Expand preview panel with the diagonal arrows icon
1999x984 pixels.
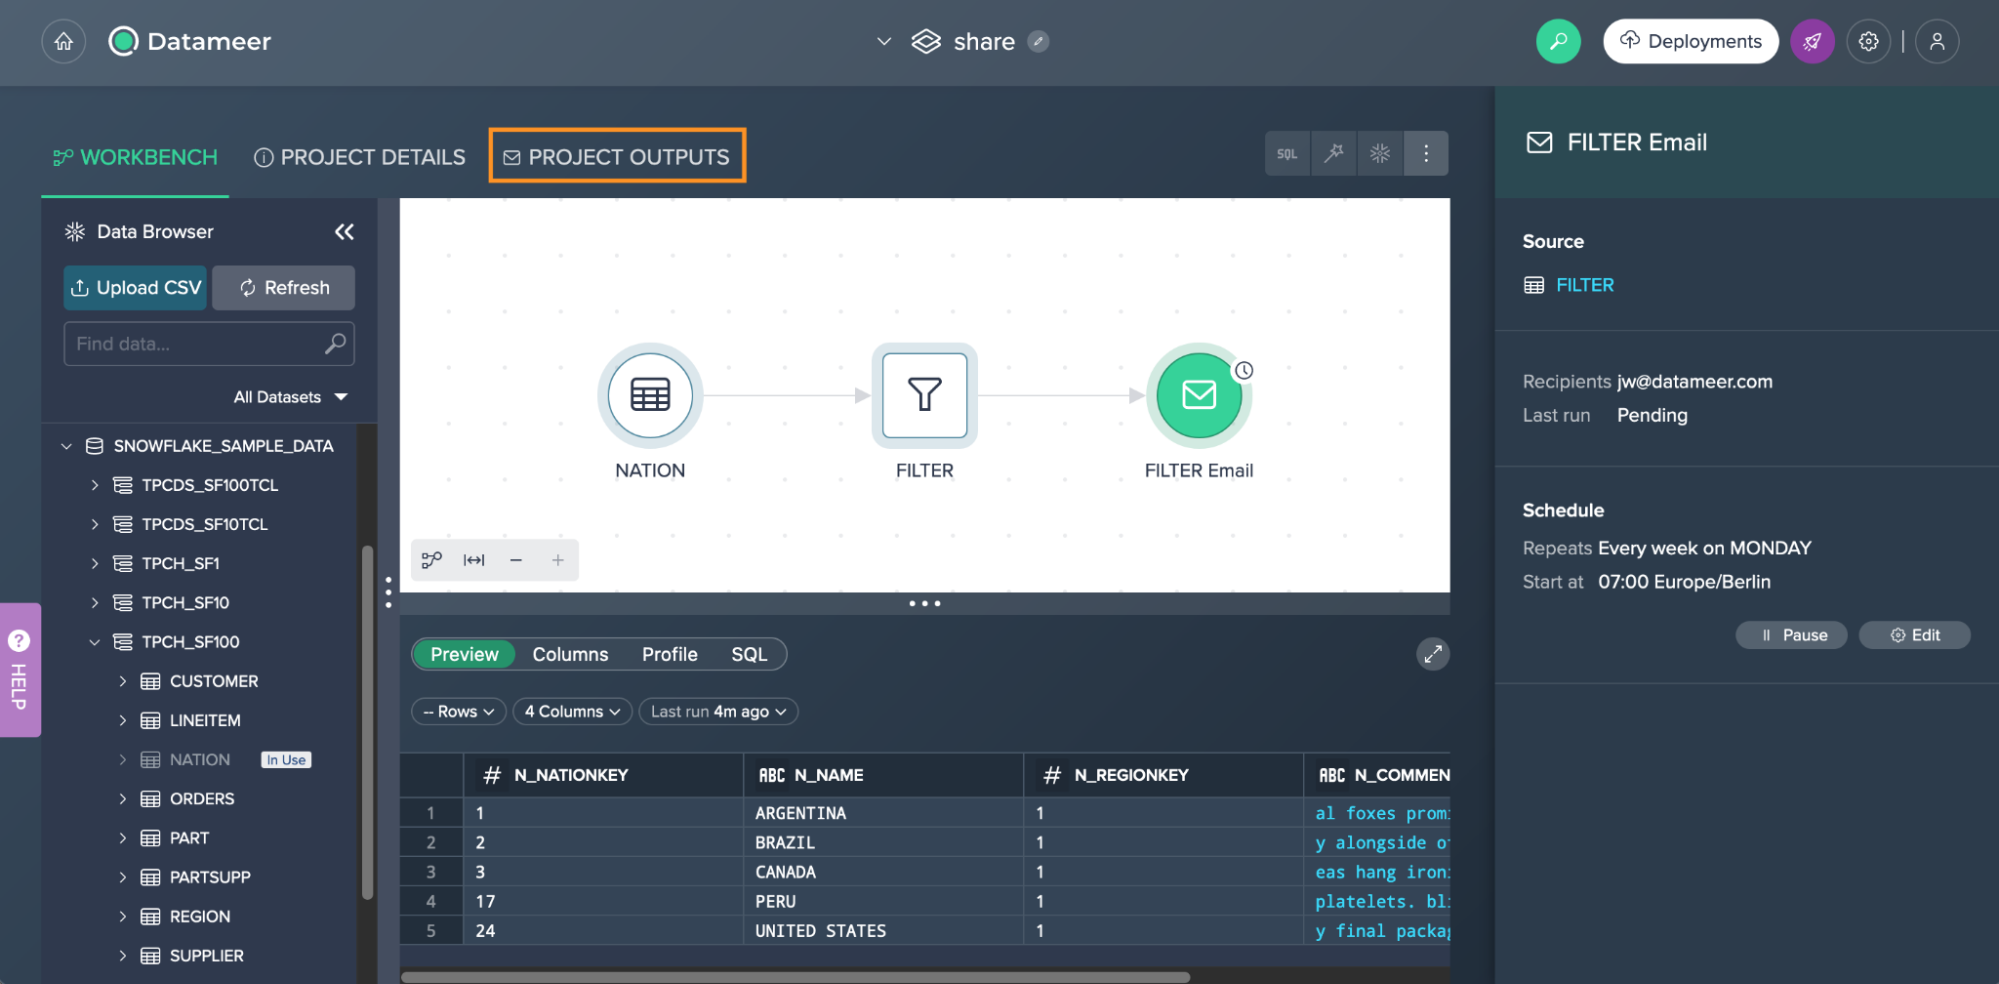1433,653
